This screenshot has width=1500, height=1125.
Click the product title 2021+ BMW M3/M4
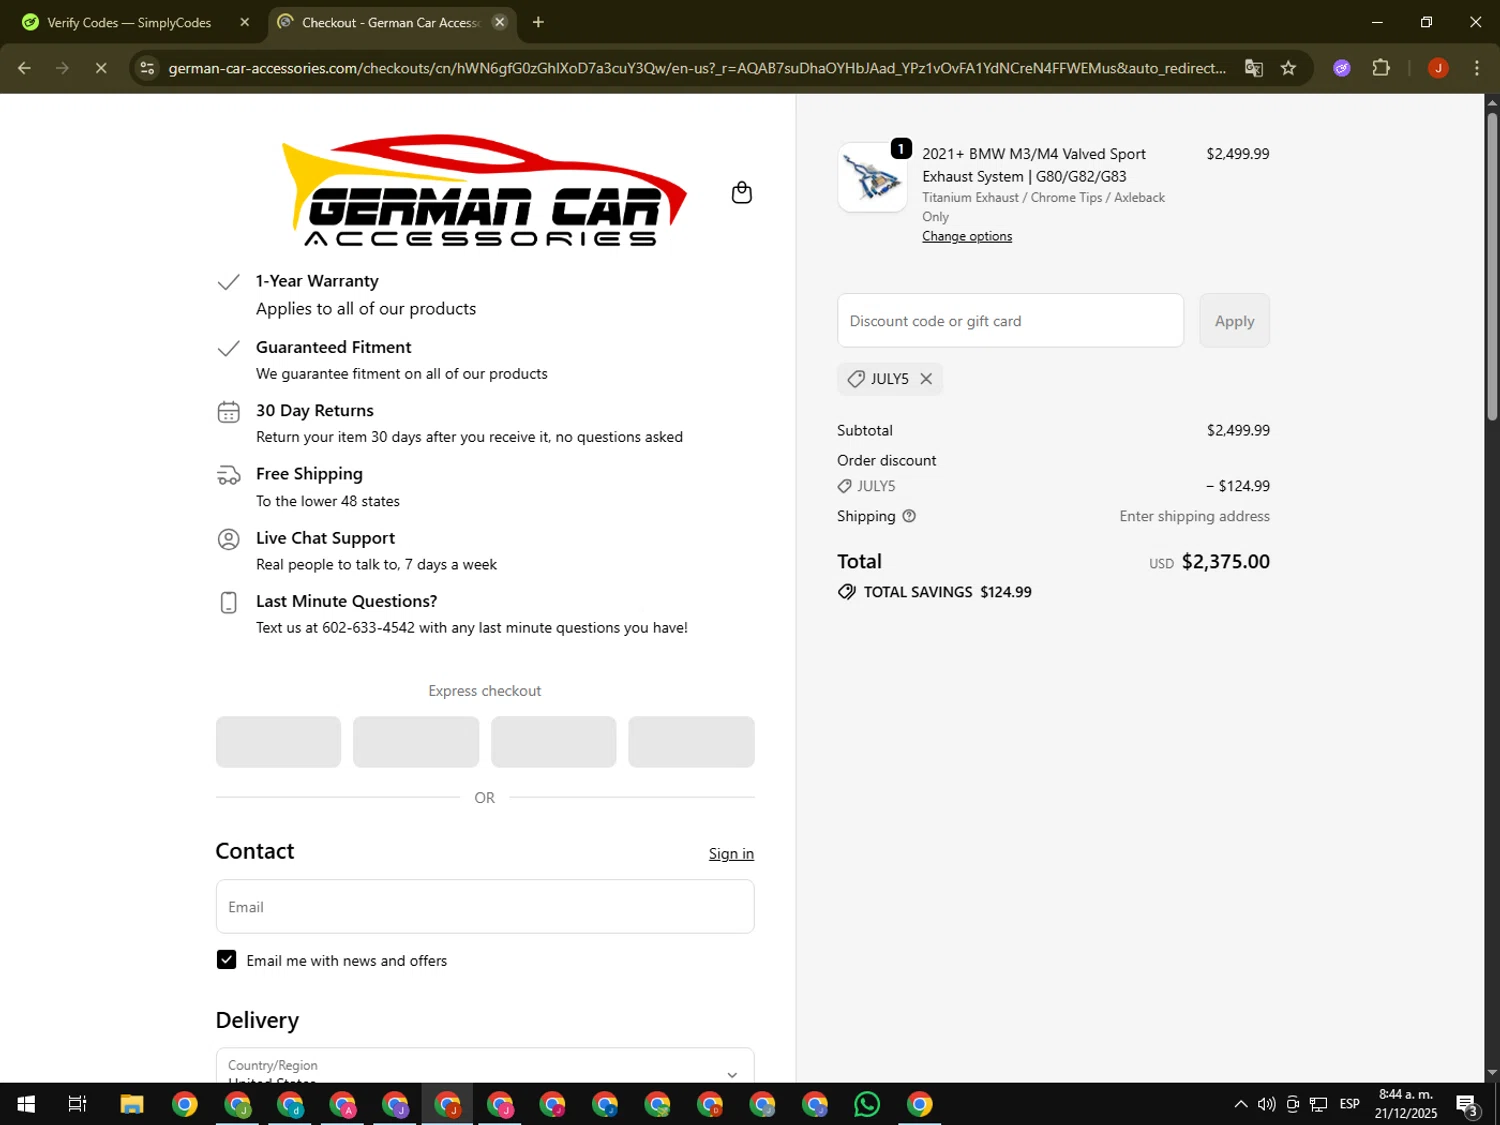coord(1034,165)
